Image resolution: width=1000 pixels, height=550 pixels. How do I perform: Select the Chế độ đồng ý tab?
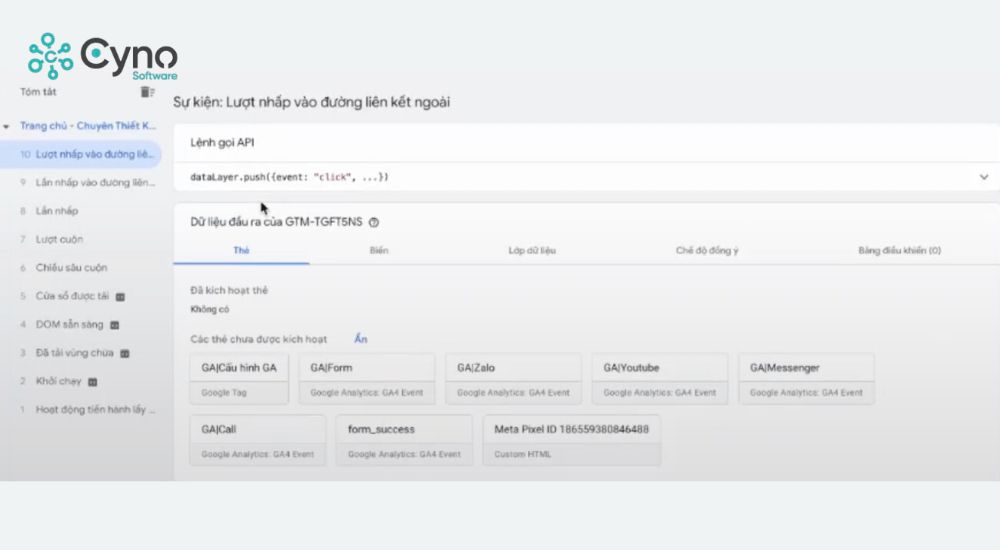point(707,251)
